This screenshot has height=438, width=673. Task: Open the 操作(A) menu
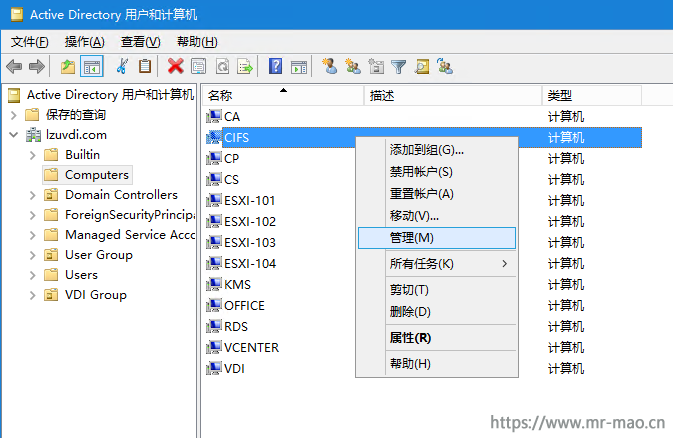pos(84,42)
